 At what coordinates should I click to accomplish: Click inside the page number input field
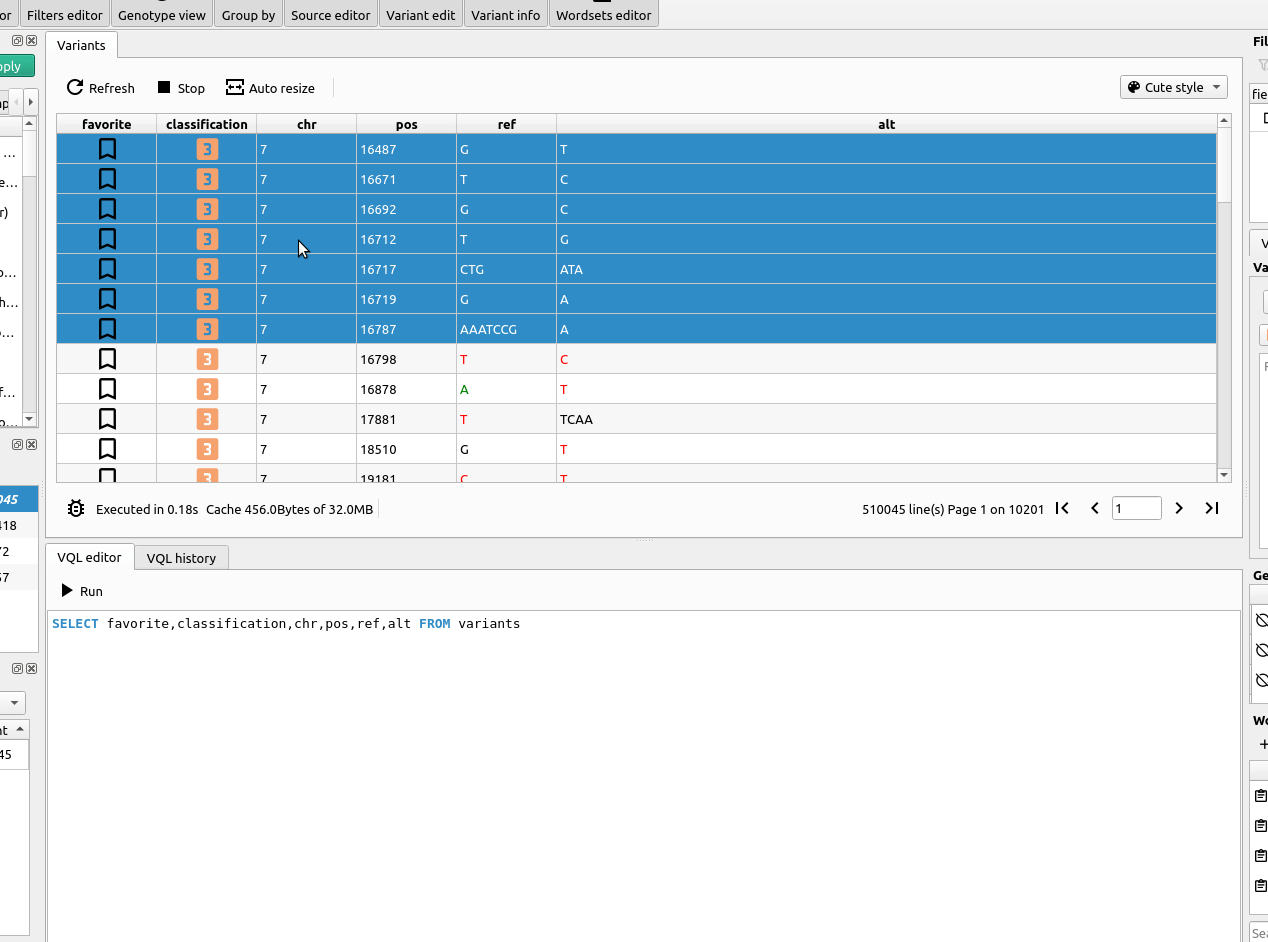[x=1136, y=508]
